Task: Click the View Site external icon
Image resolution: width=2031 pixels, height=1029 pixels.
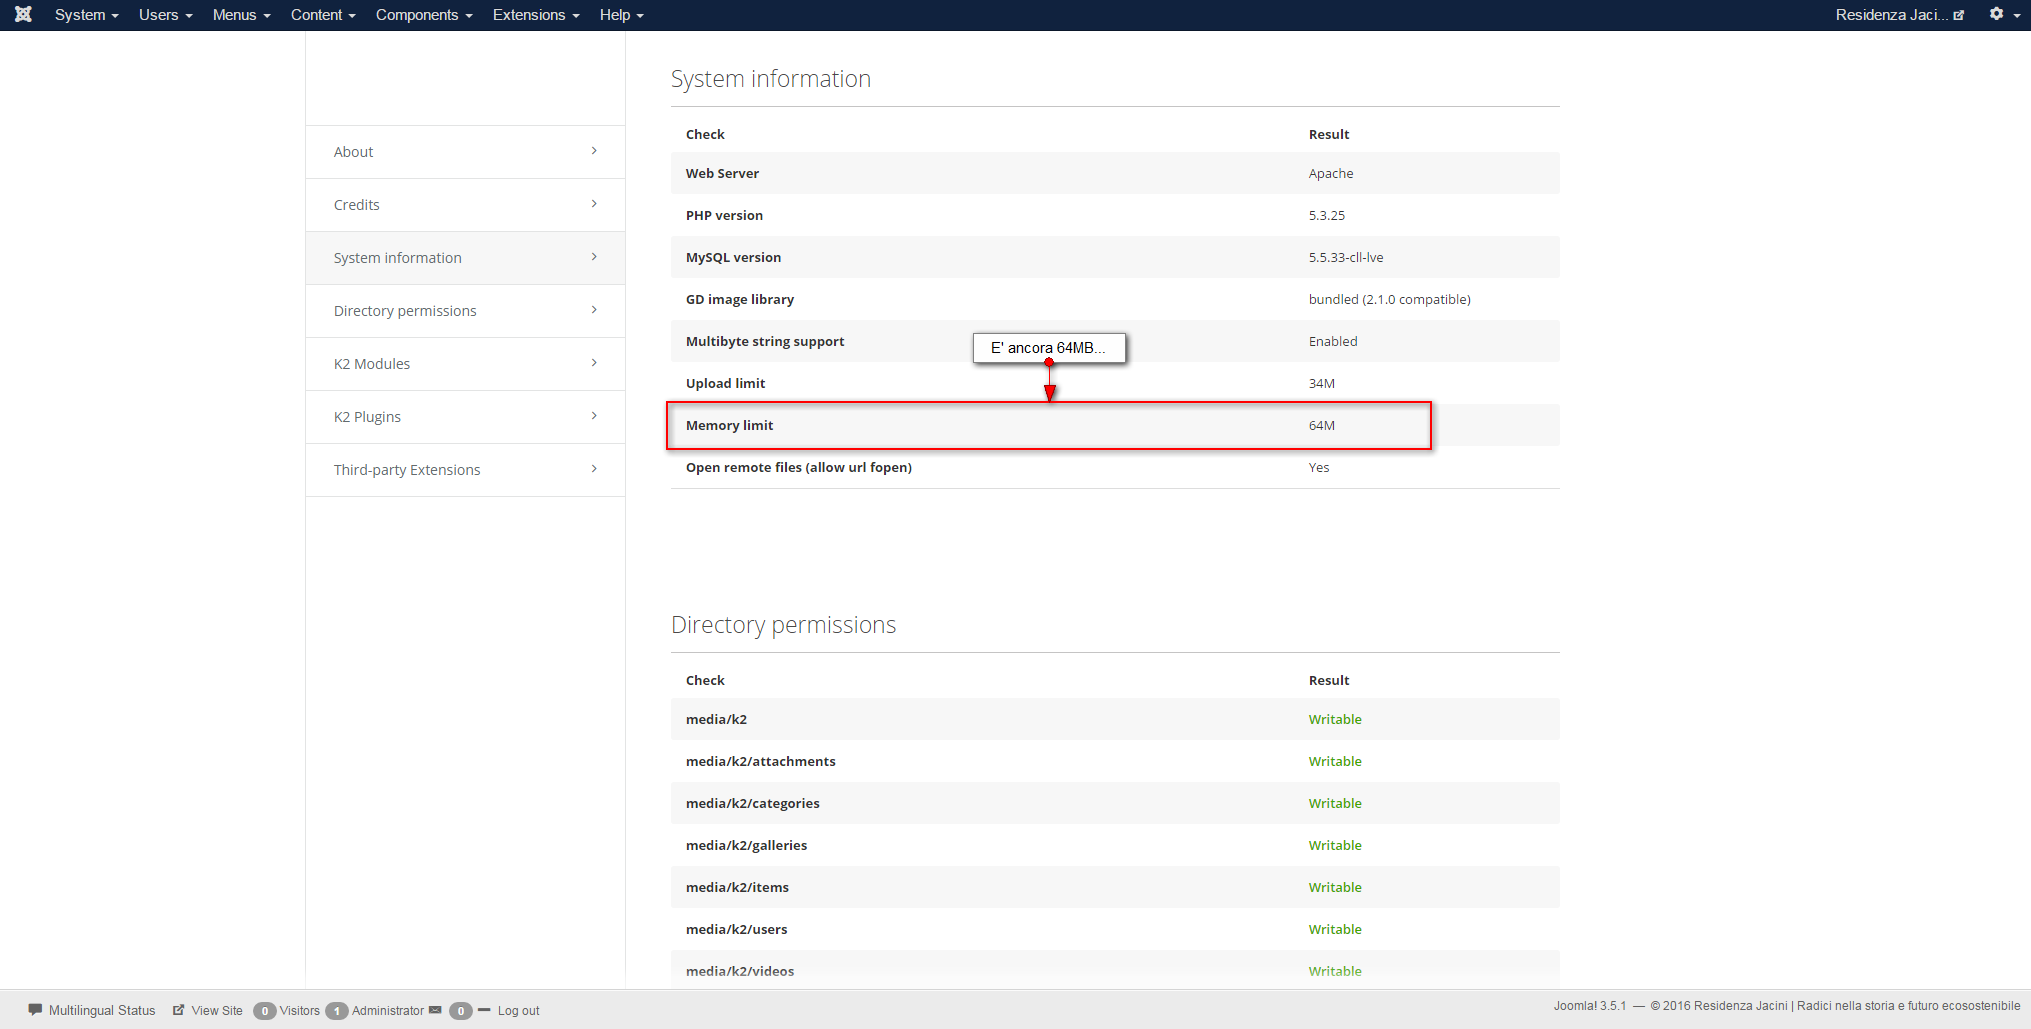Action: click(178, 1010)
